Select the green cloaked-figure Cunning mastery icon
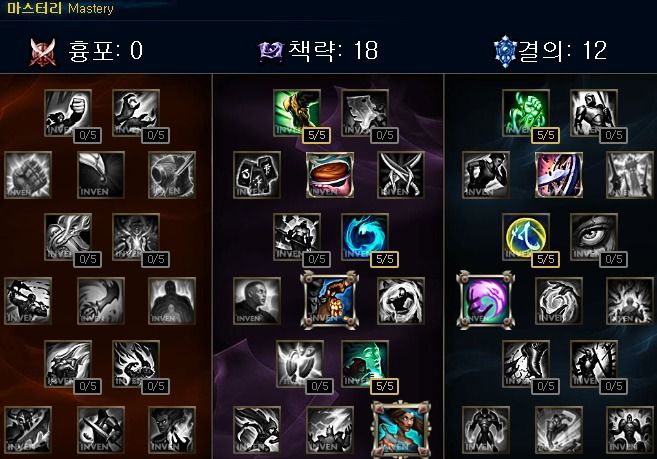 click(297, 113)
